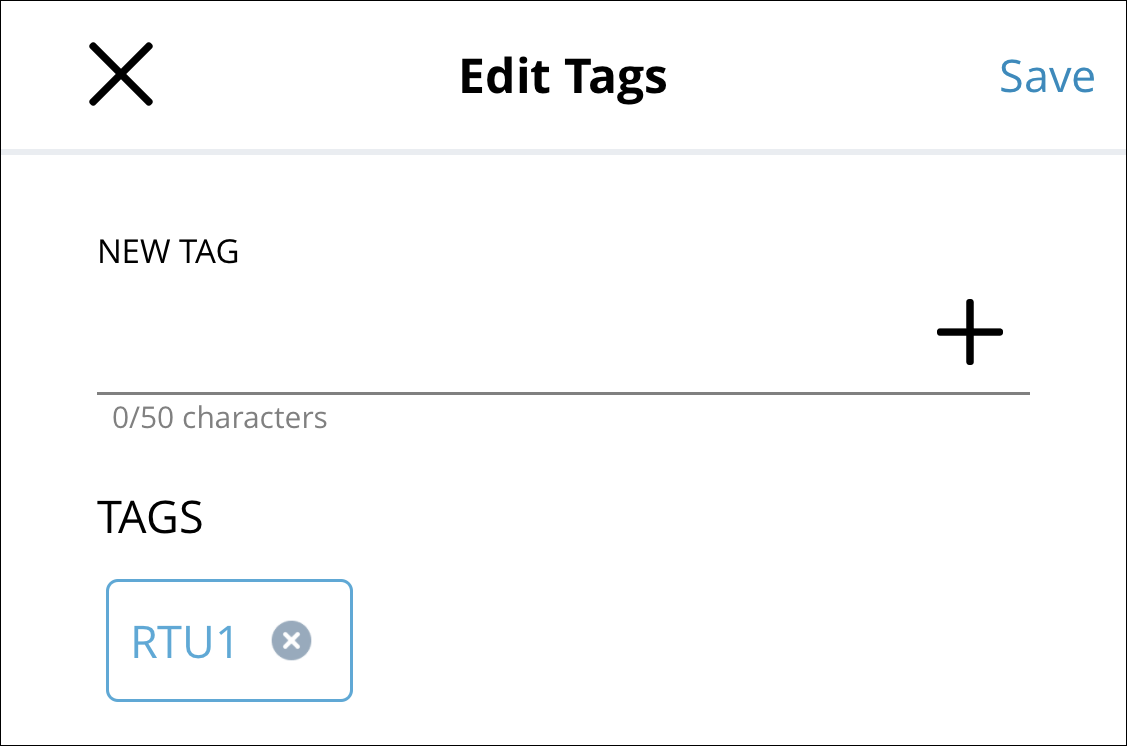Click the 0/50 characters counter
The height and width of the screenshot is (746, 1127).
220,417
